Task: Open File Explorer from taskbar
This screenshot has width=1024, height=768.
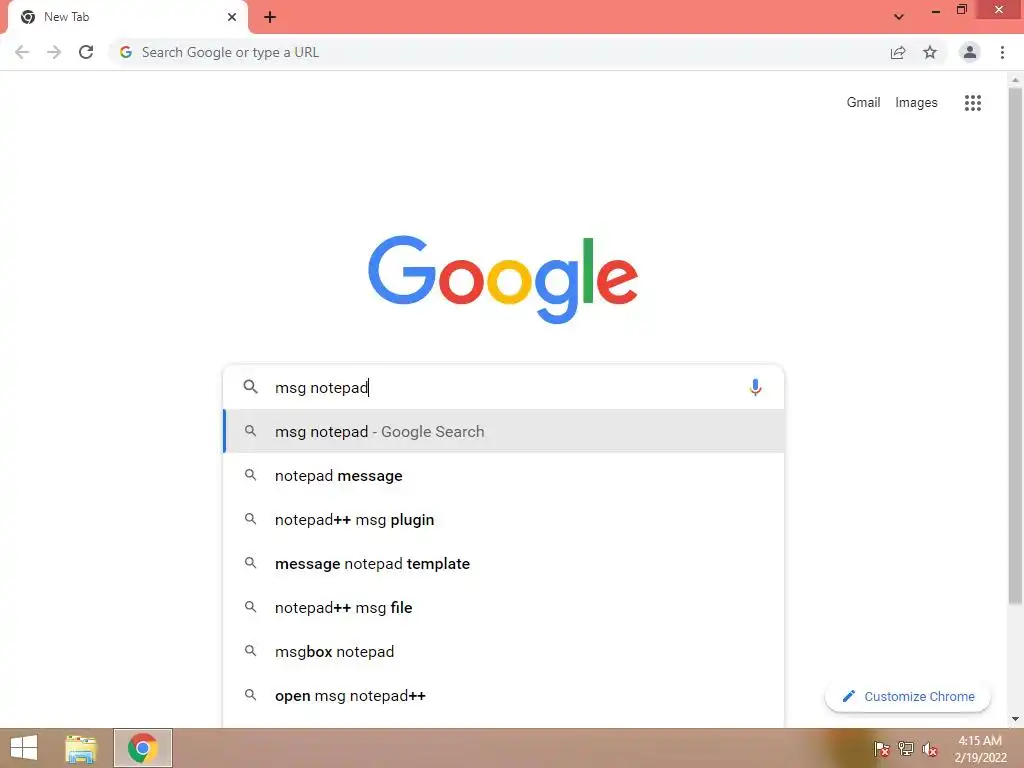Action: coord(81,748)
